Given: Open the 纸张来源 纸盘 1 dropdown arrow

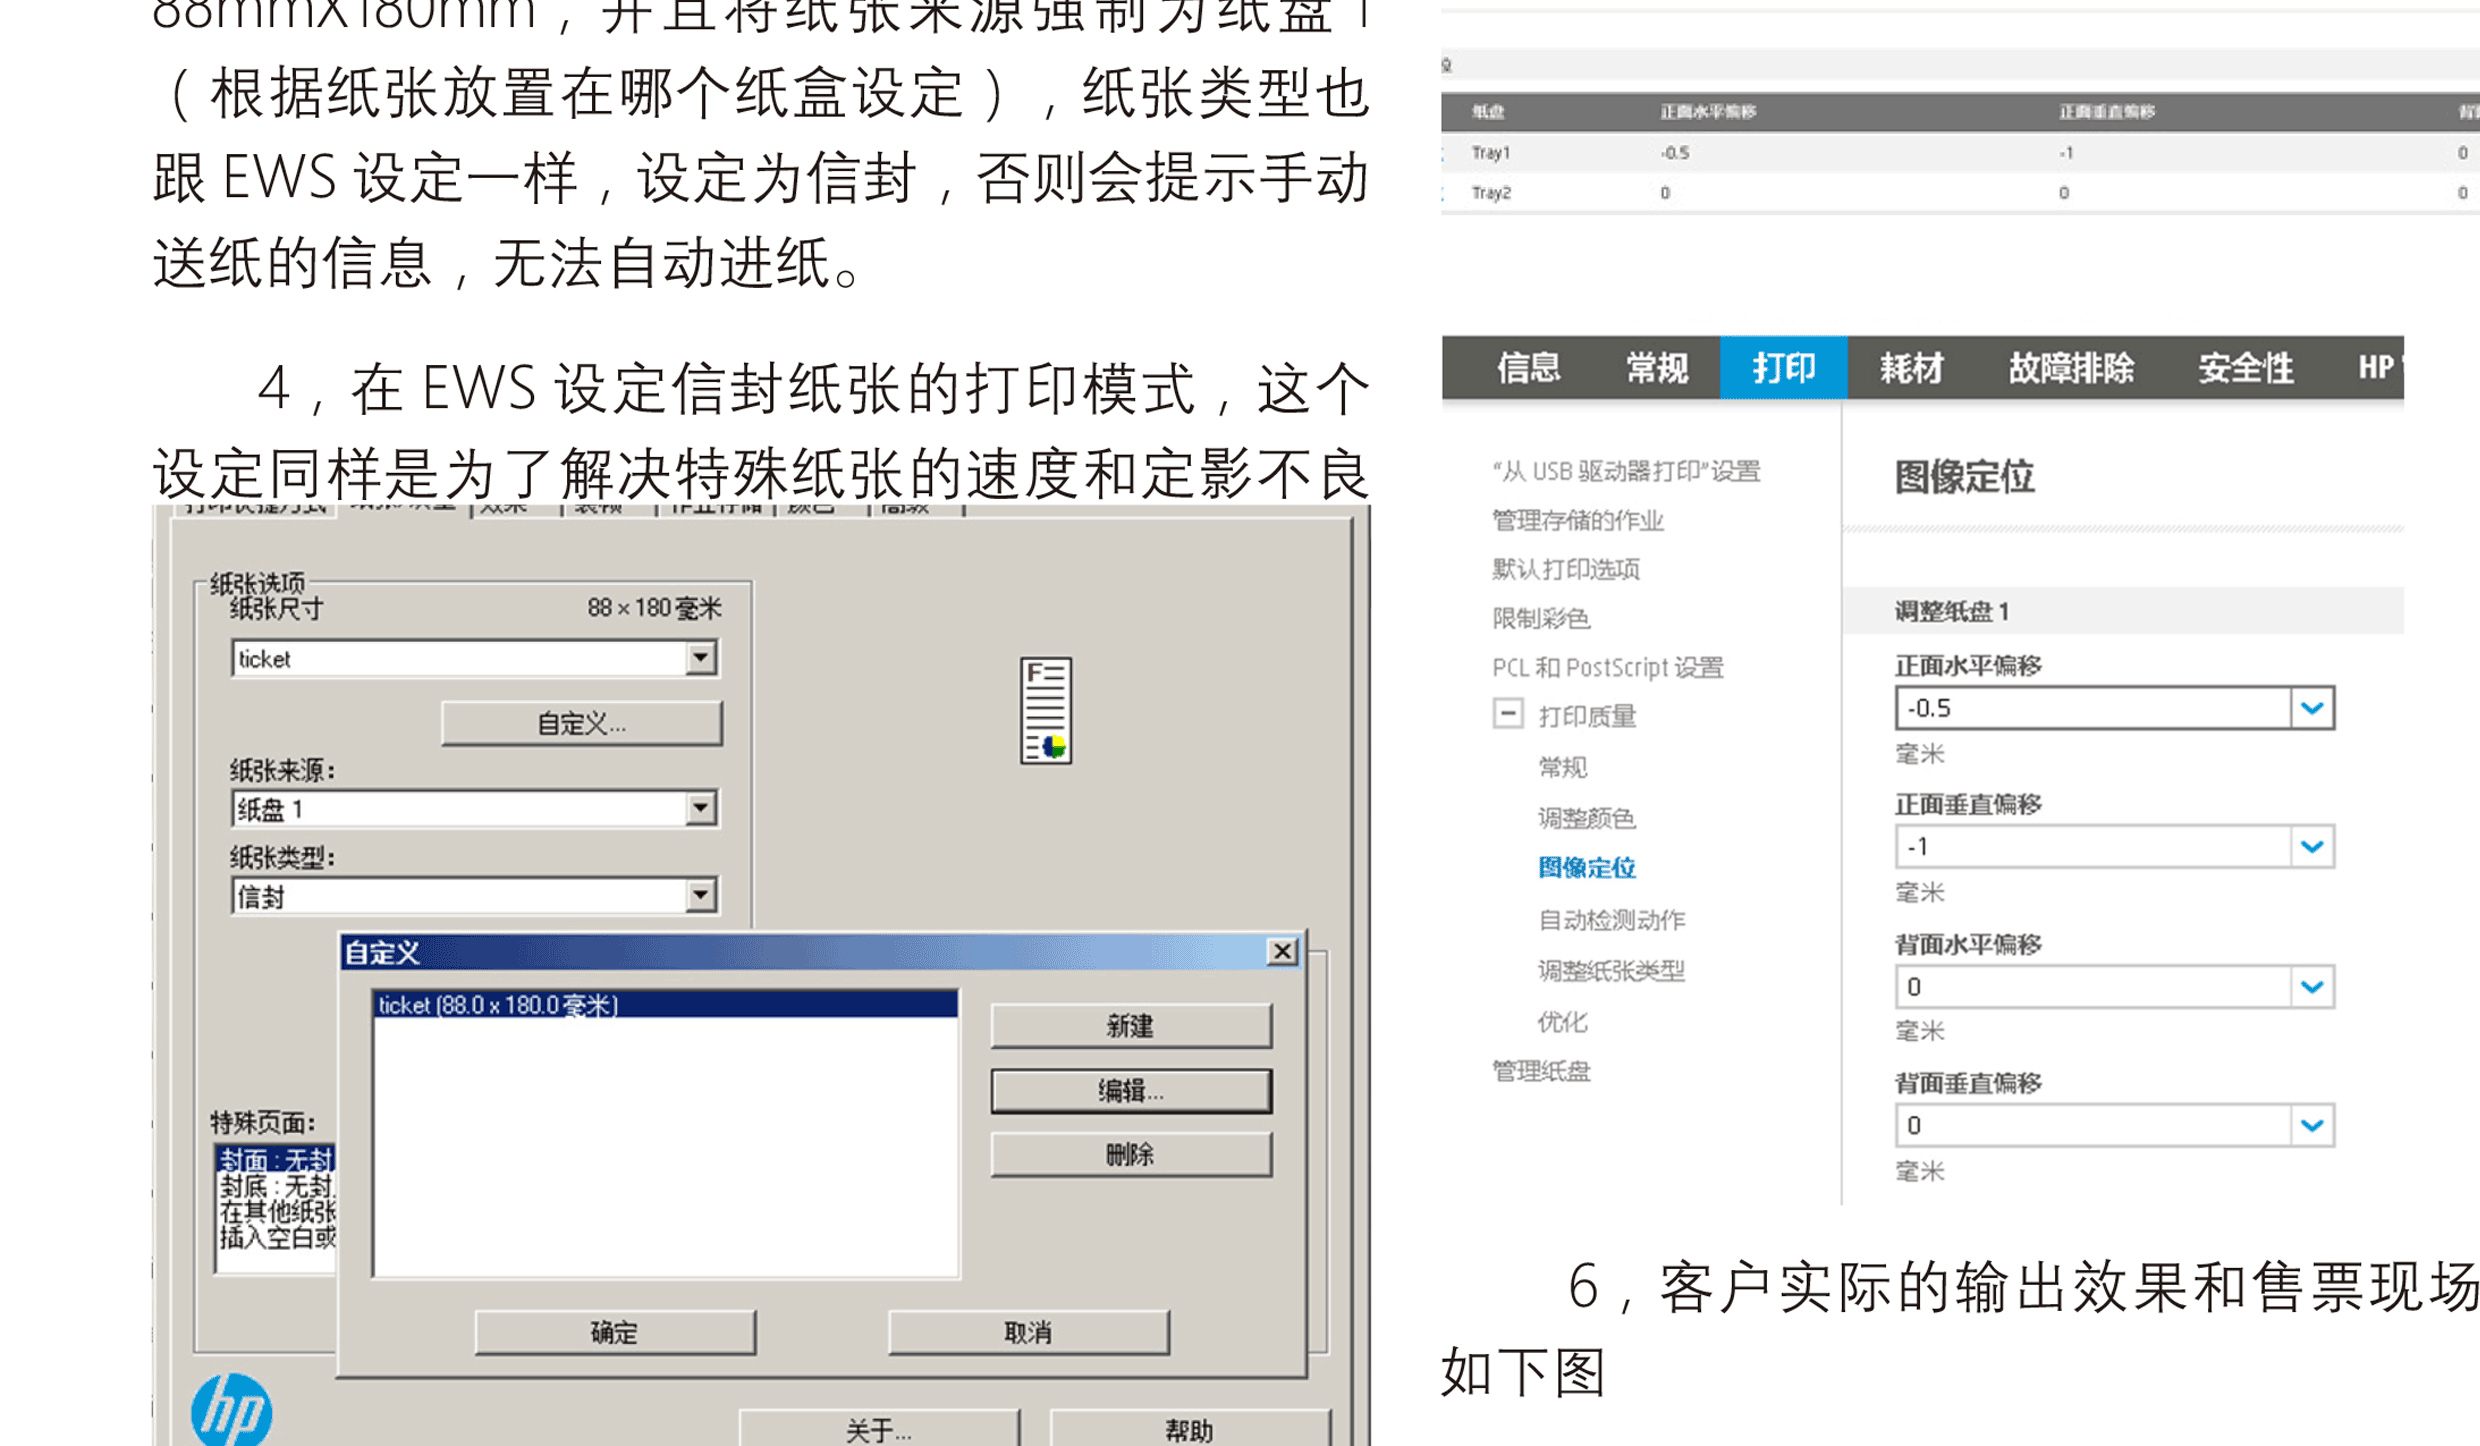Looking at the screenshot, I should [701, 808].
